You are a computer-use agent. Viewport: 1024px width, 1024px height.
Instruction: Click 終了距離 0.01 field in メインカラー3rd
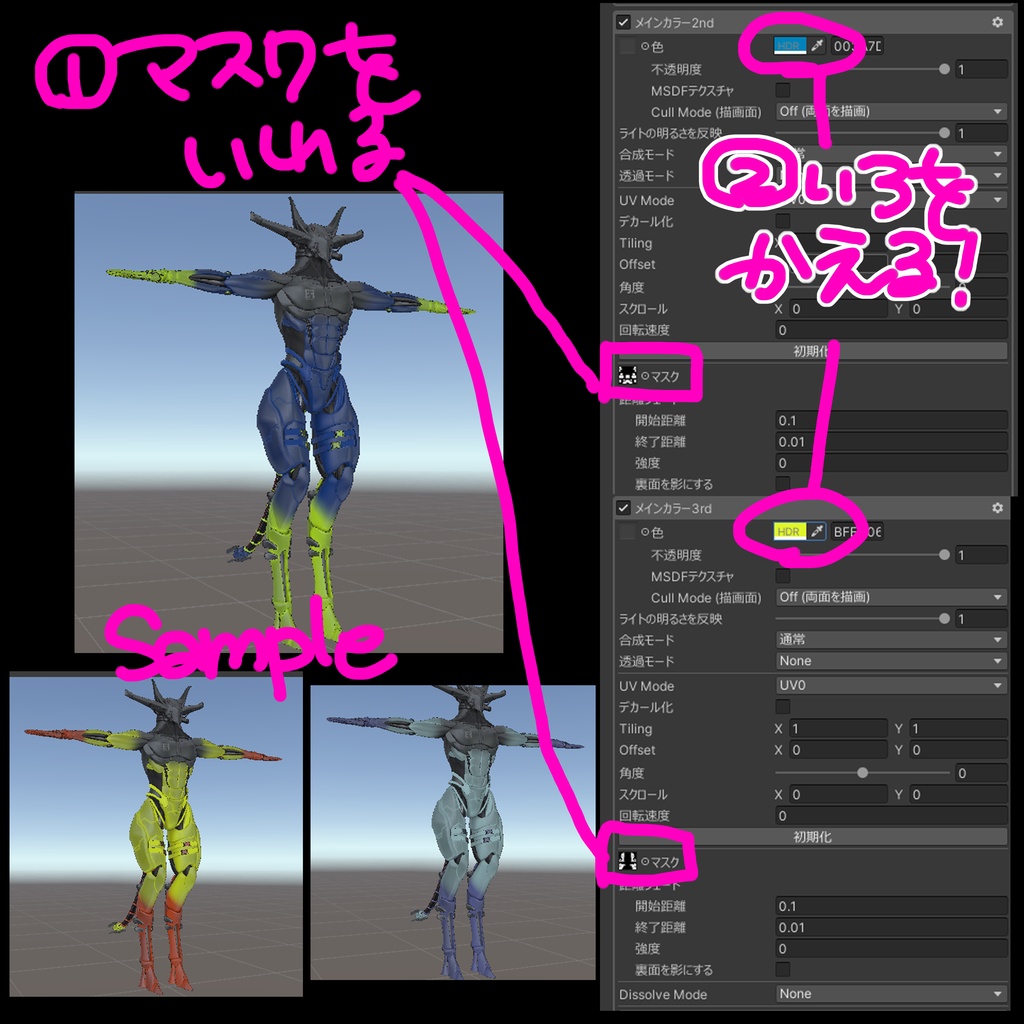pos(891,927)
